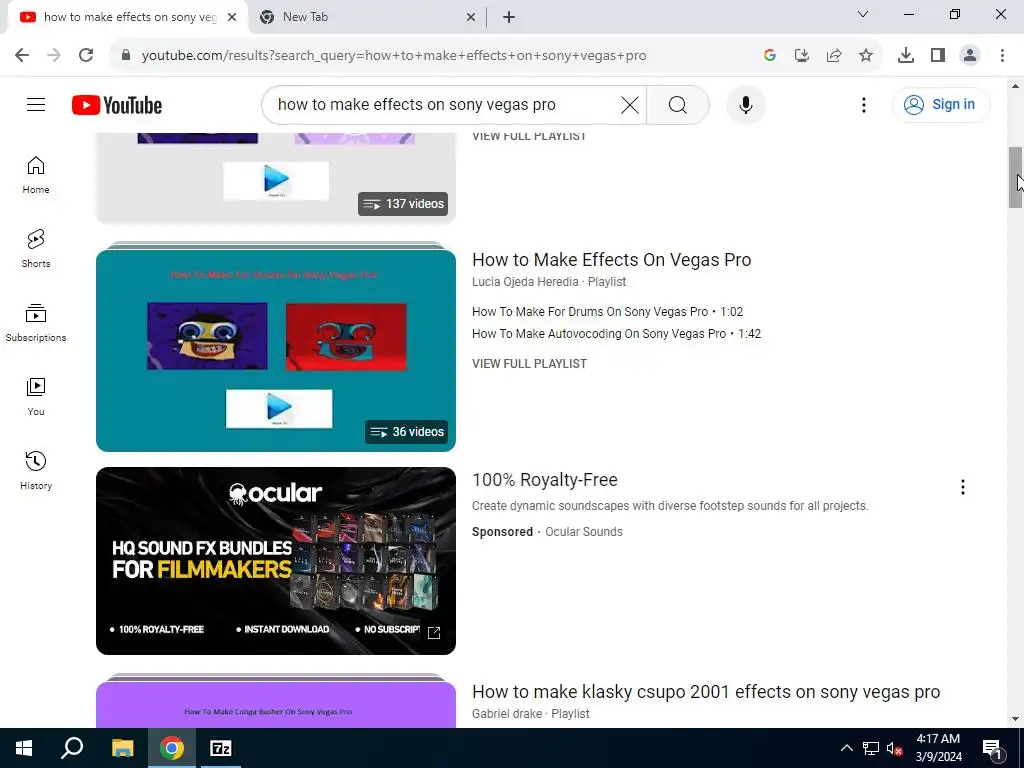Screen dimensions: 1024x768
Task: View full playlist of 36 videos
Action: pos(529,364)
